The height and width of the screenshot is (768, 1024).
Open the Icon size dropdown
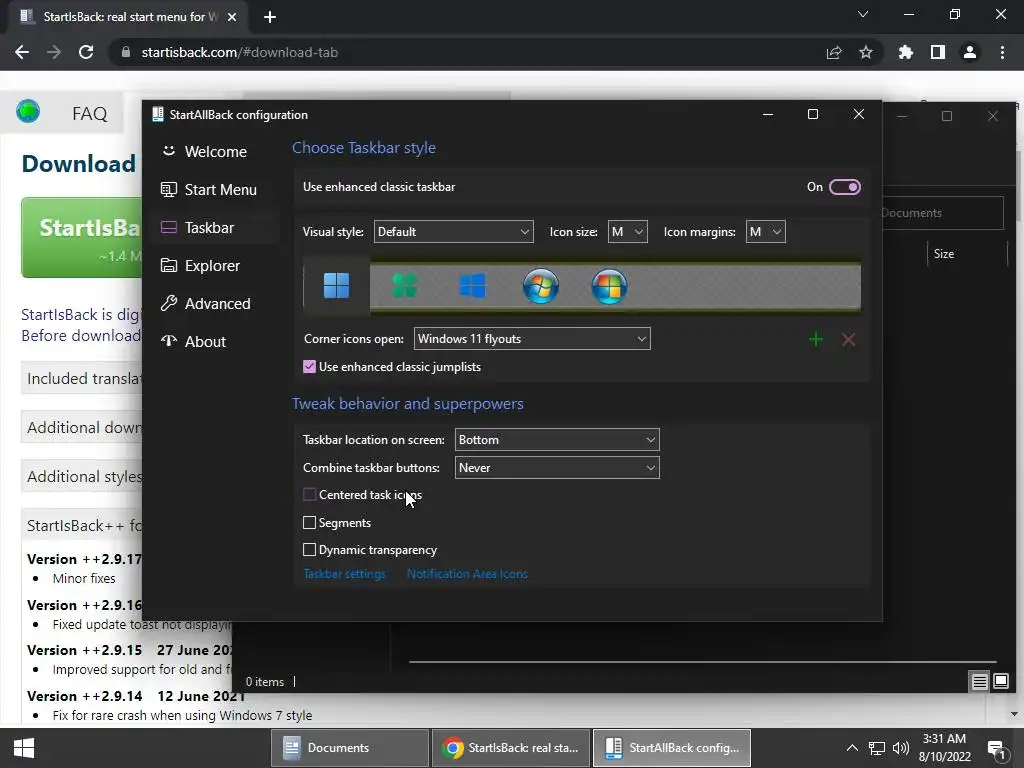(x=627, y=232)
